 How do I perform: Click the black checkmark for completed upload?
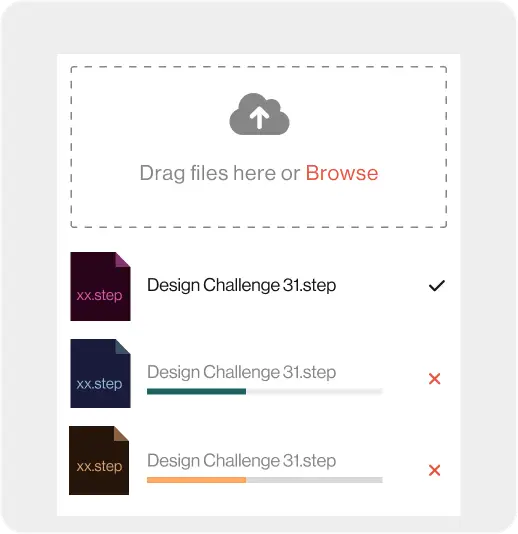[437, 285]
